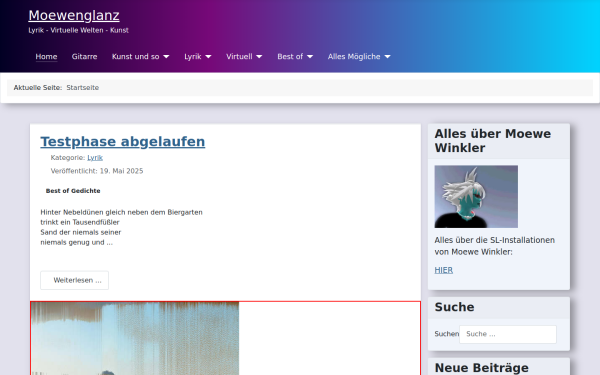Open the Moewenglanz site title link
This screenshot has width=600, height=375.
[x=74, y=16]
